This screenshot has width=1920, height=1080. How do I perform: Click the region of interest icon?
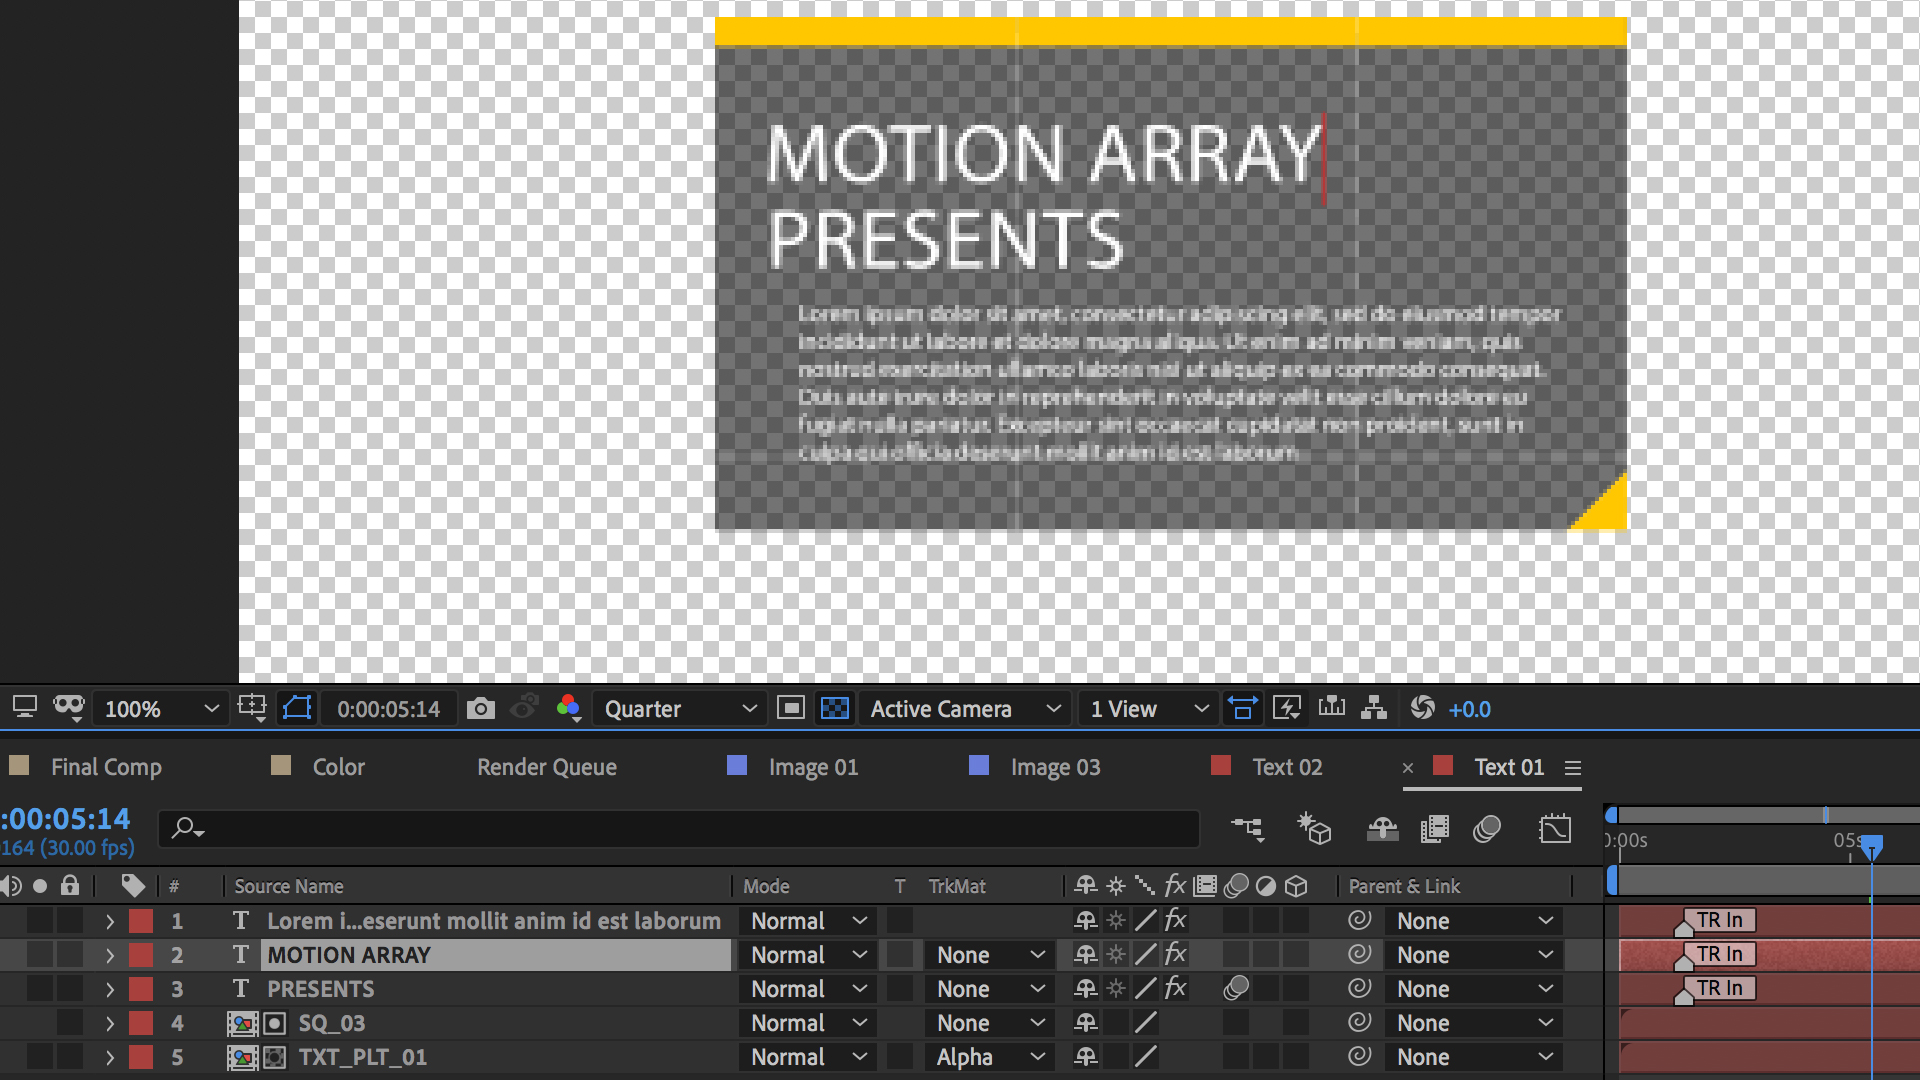pos(790,709)
